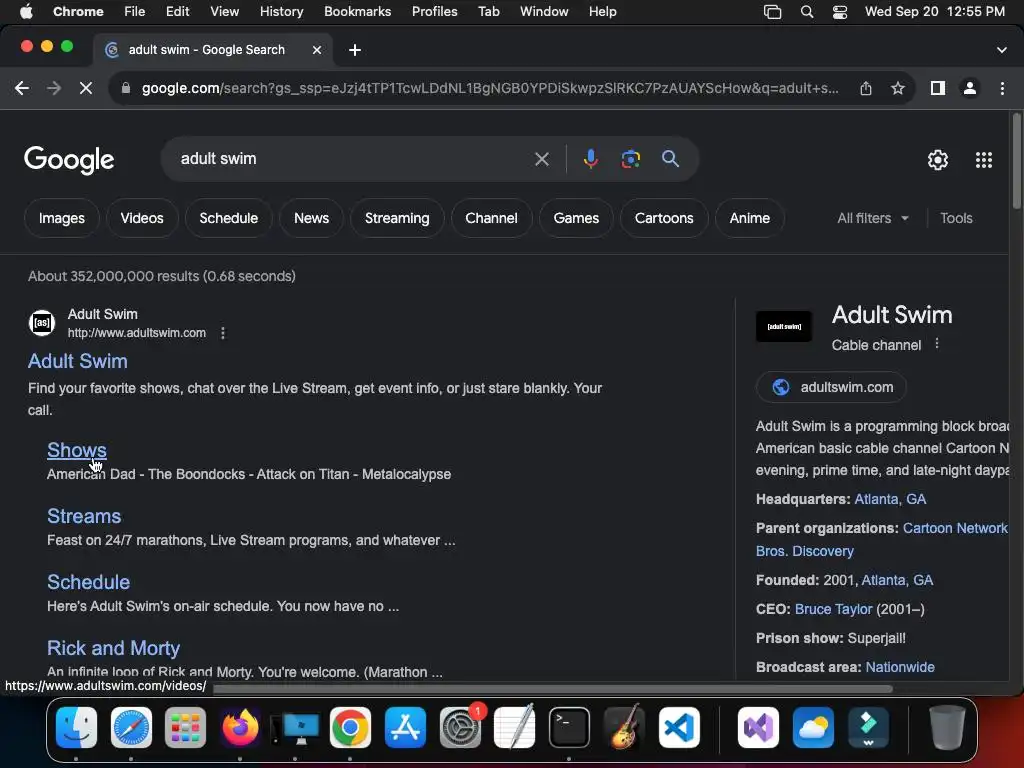Open the Shows sitelink
The image size is (1024, 768).
(76, 450)
